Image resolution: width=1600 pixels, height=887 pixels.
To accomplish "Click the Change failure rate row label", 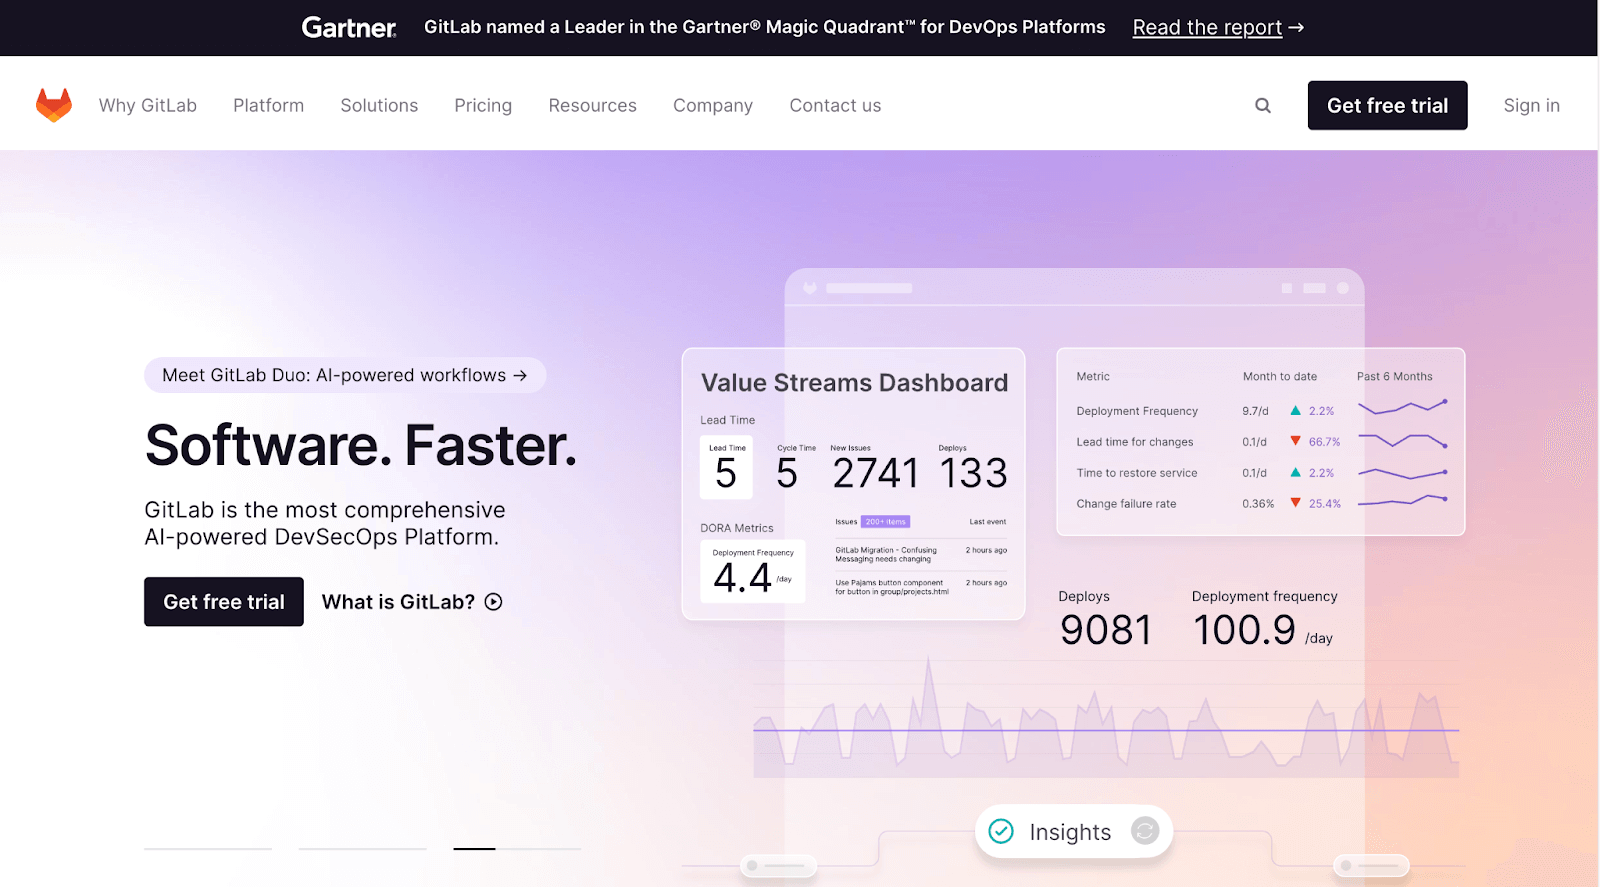I will (x=1126, y=504).
